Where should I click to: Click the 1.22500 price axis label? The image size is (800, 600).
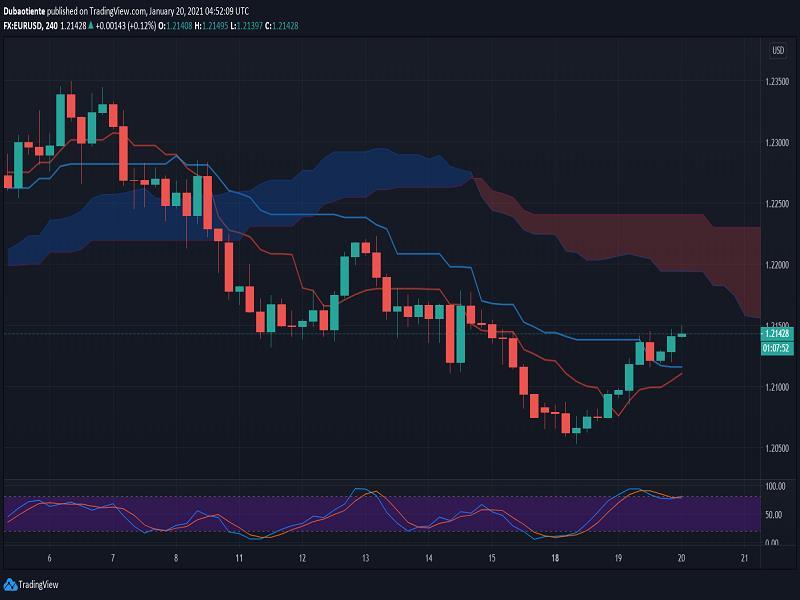point(777,204)
